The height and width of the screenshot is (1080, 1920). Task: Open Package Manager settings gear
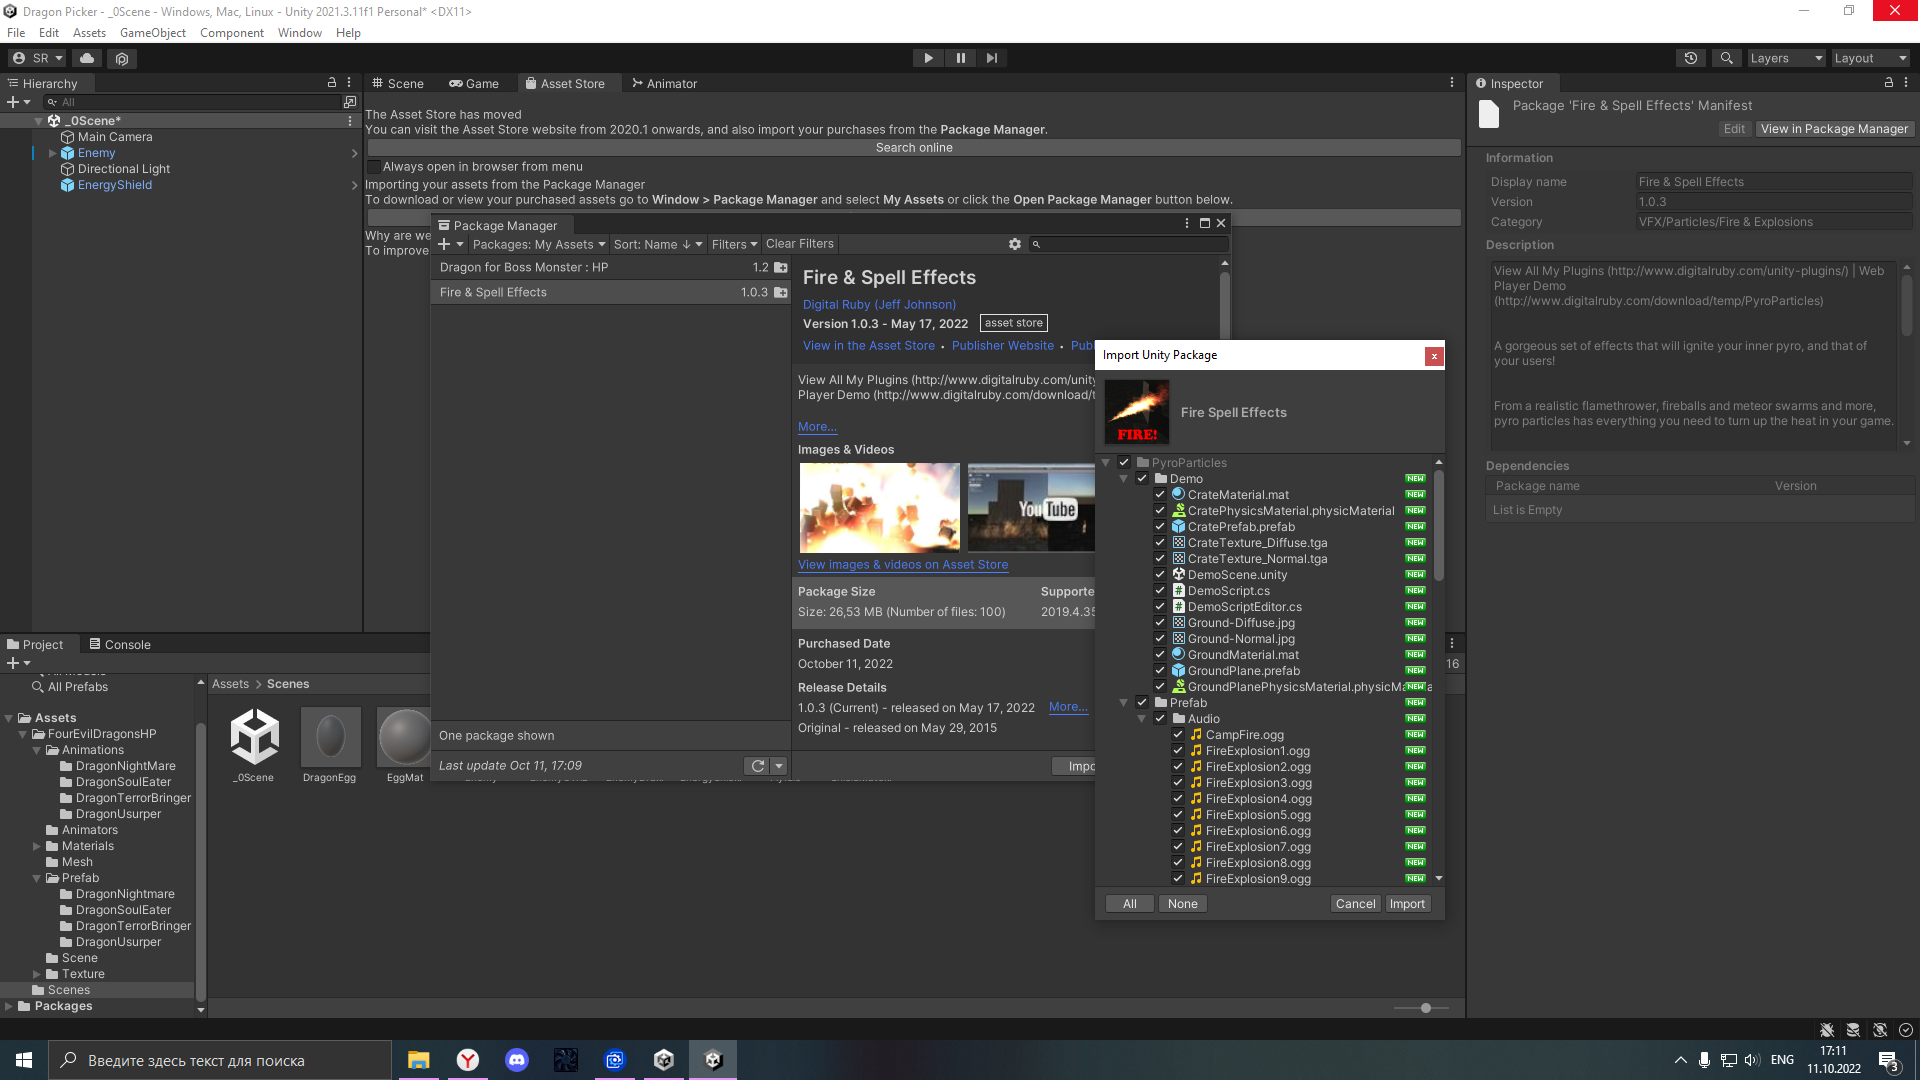[x=1015, y=244]
